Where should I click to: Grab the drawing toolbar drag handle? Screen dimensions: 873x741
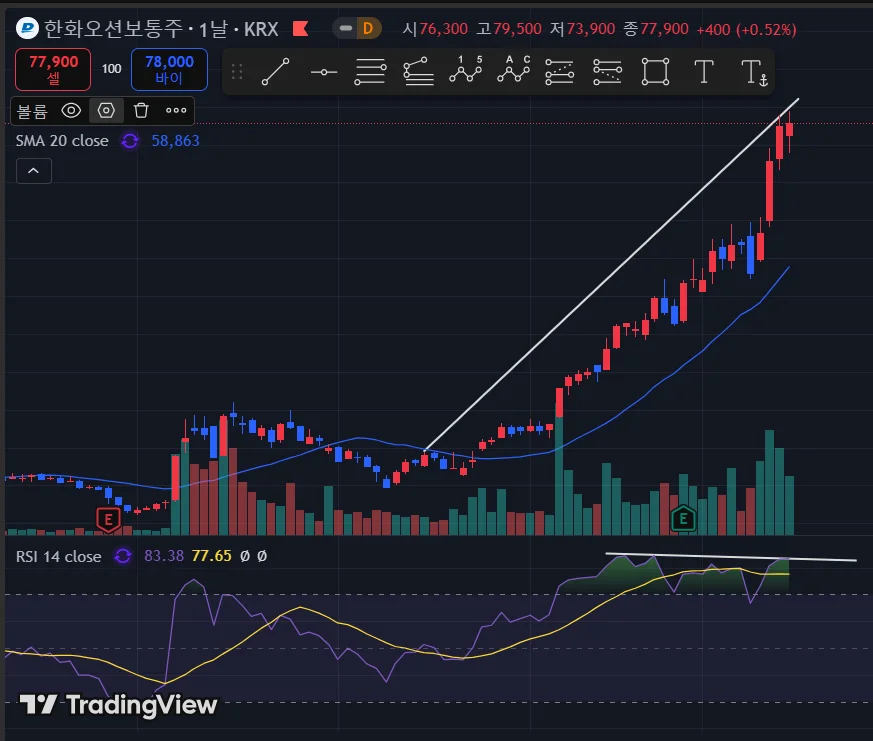pos(237,72)
